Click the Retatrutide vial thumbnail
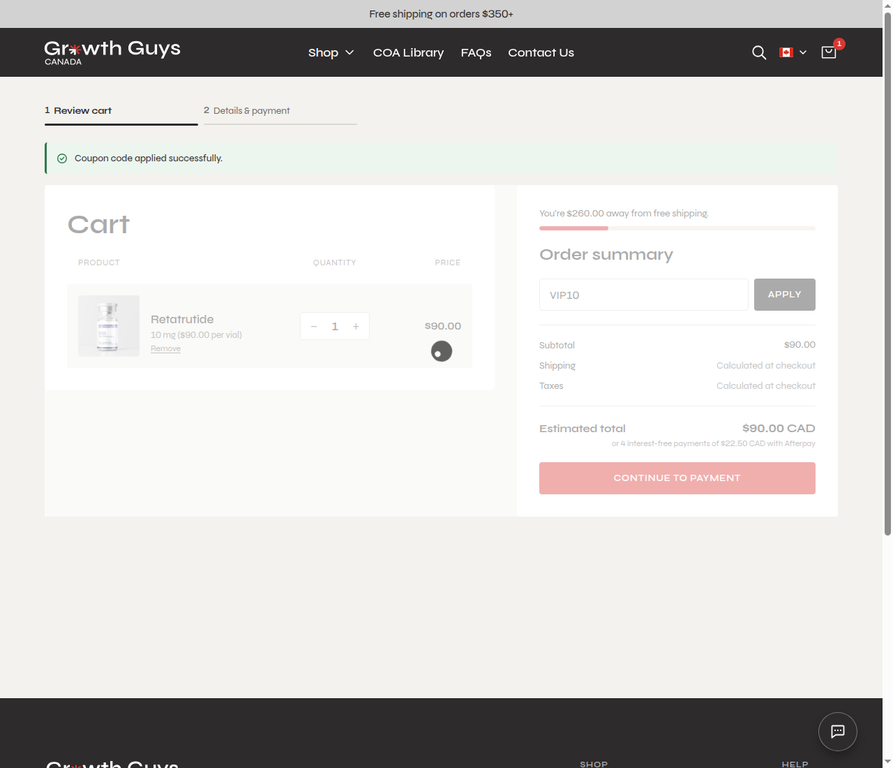The image size is (893, 768). pos(109,326)
